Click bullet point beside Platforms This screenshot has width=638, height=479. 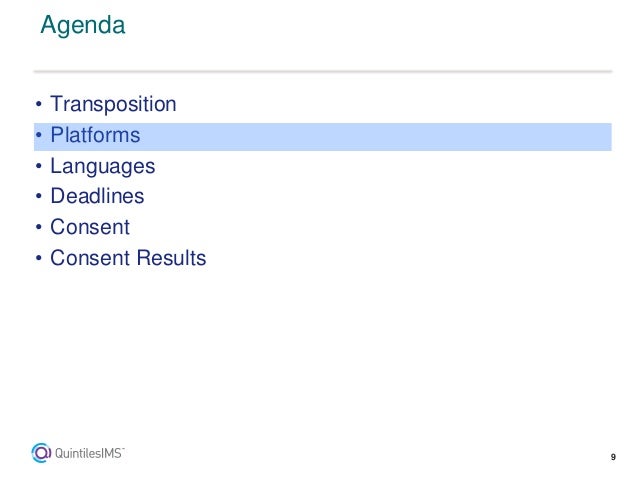[39, 135]
